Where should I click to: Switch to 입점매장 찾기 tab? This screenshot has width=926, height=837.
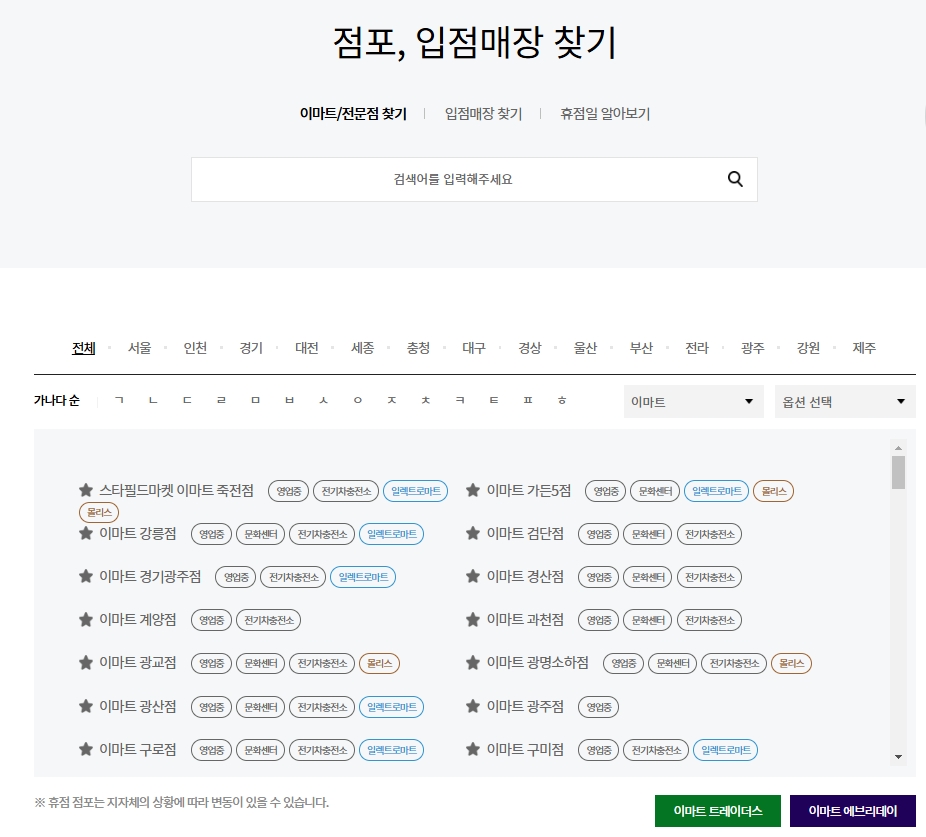tap(483, 113)
